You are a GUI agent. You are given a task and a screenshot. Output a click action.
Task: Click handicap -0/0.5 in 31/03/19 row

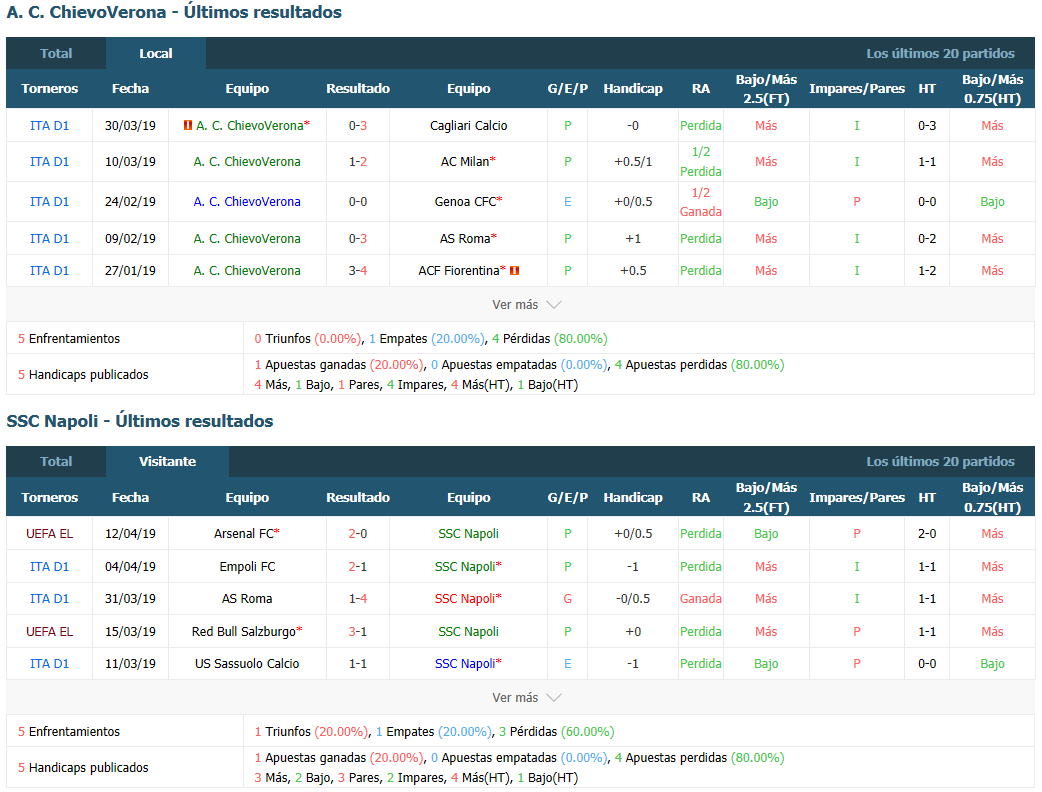click(633, 599)
